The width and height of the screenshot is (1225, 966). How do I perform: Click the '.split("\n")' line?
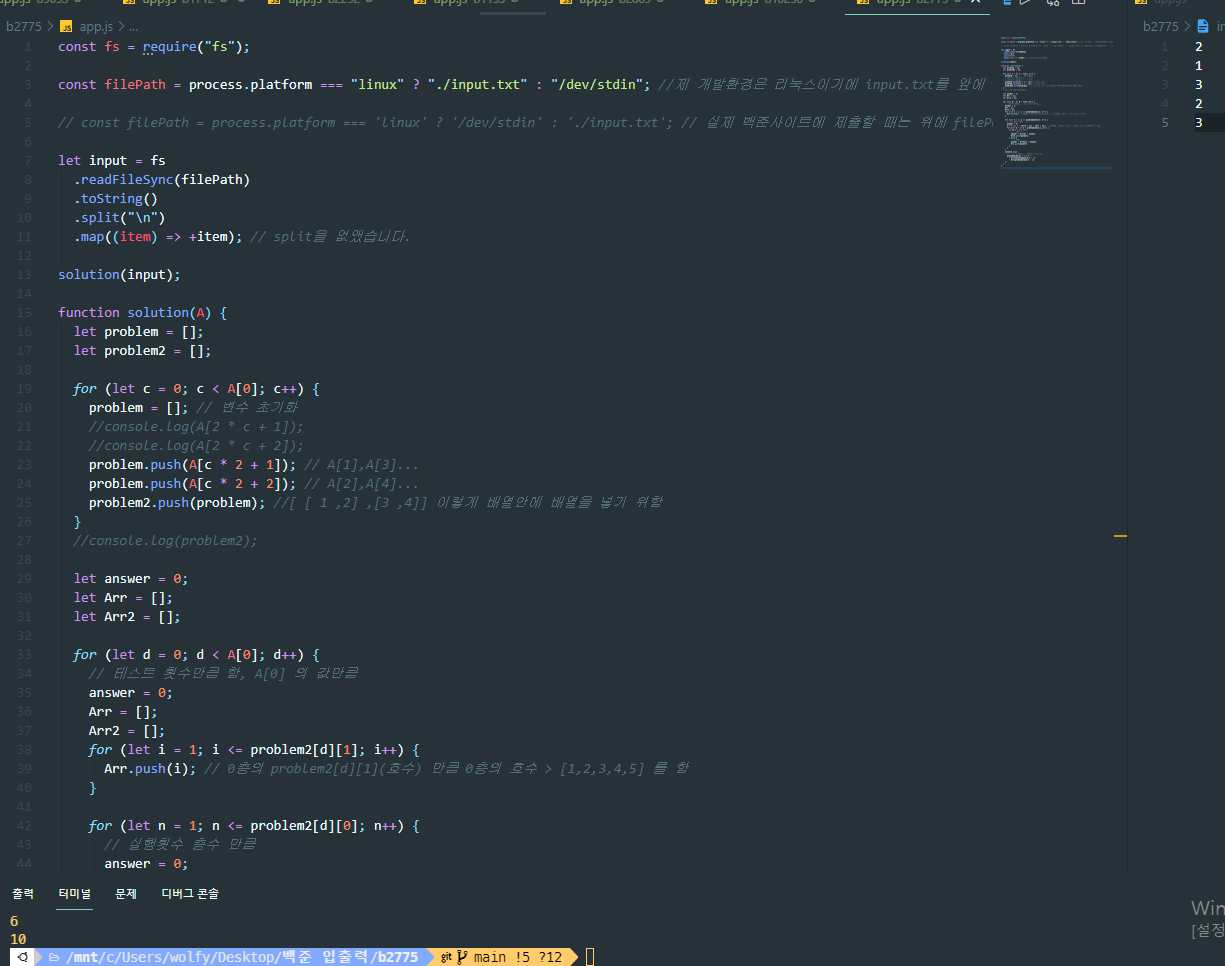coord(119,217)
